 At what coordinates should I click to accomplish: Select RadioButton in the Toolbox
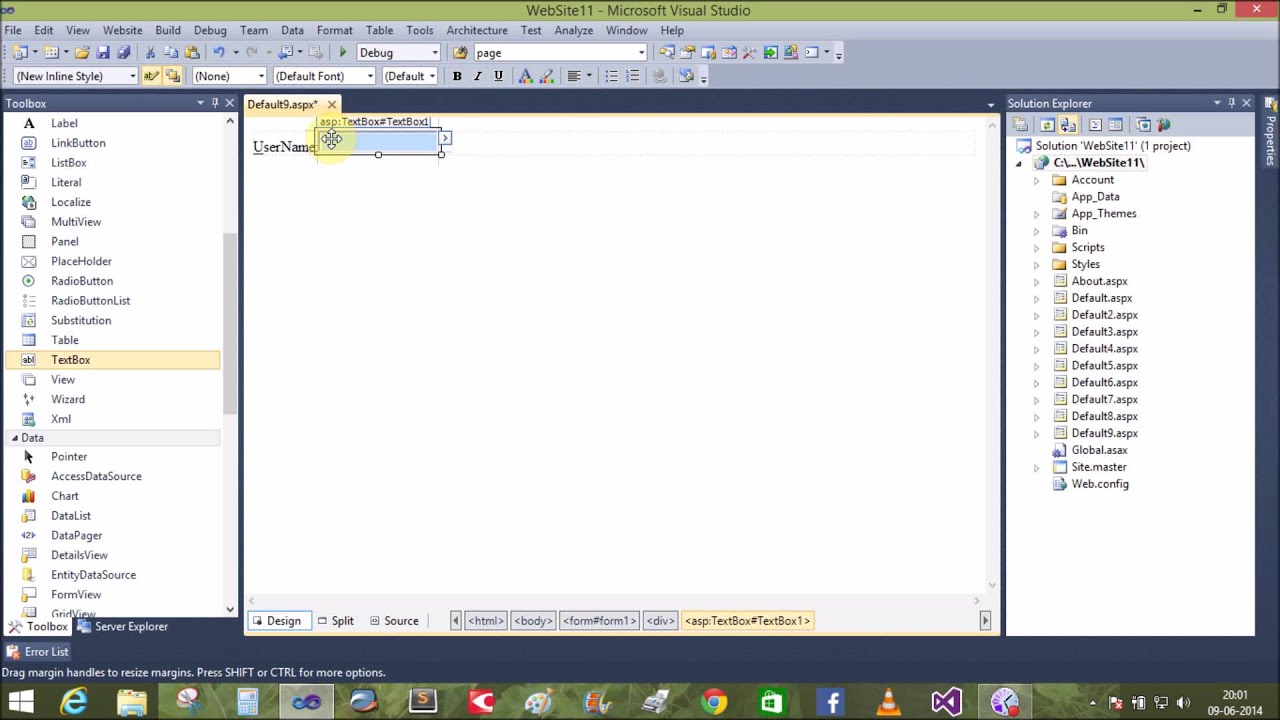tap(82, 281)
